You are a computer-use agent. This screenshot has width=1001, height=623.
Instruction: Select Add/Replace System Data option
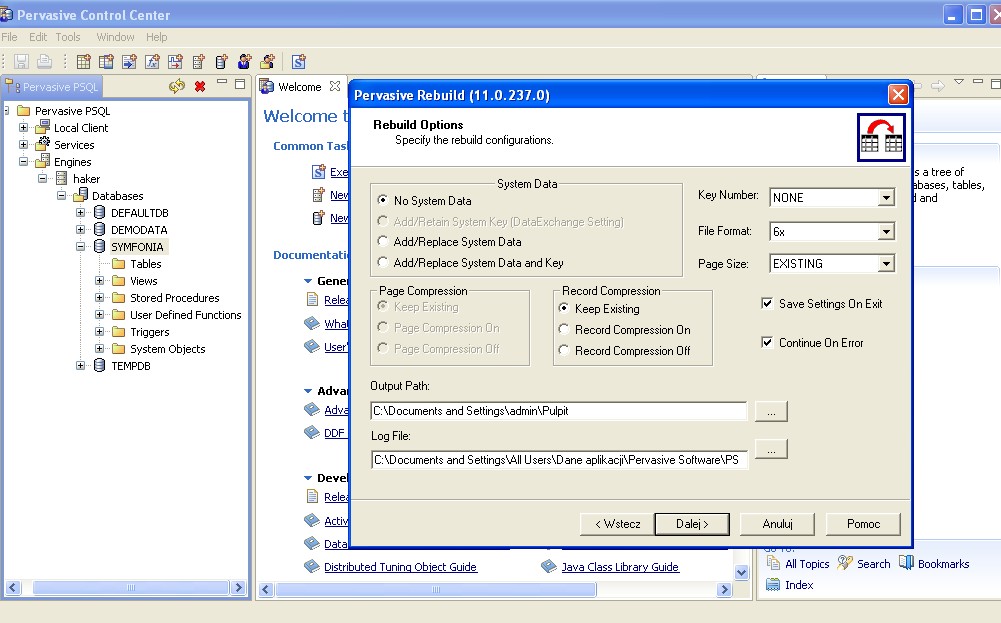(382, 241)
